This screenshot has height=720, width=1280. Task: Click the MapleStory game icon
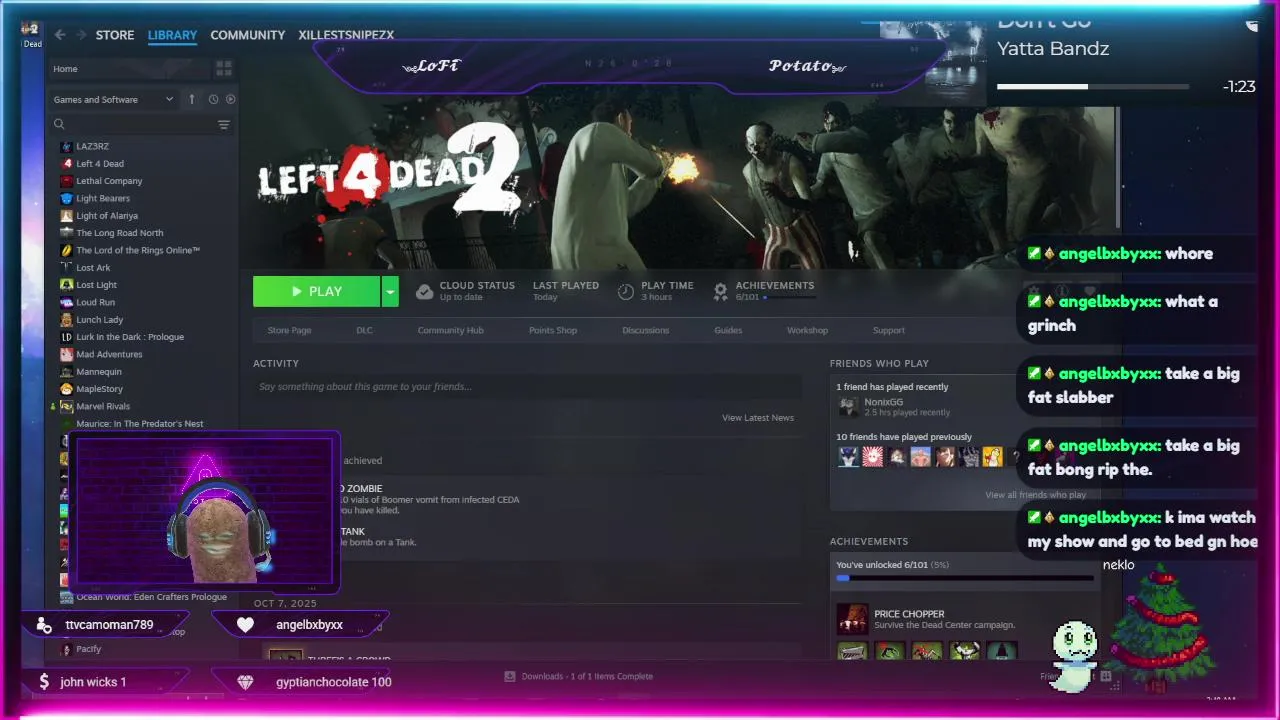click(x=67, y=389)
